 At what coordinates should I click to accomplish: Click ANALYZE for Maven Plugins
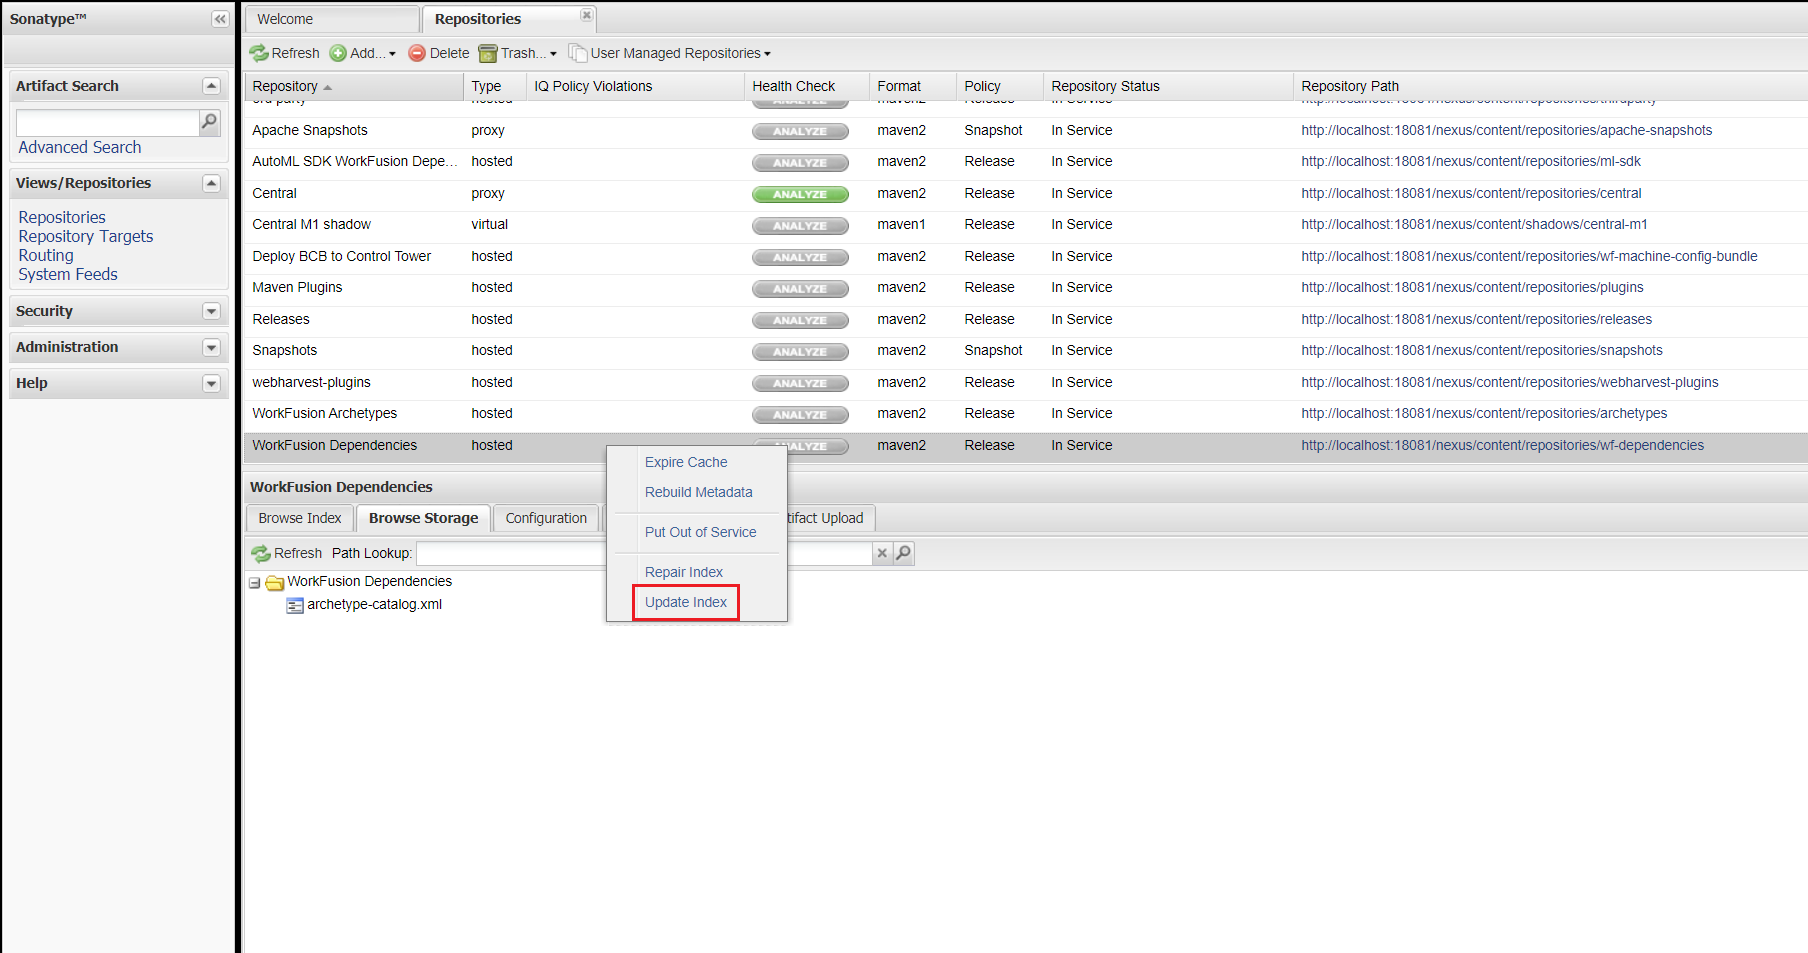pyautogui.click(x=800, y=288)
